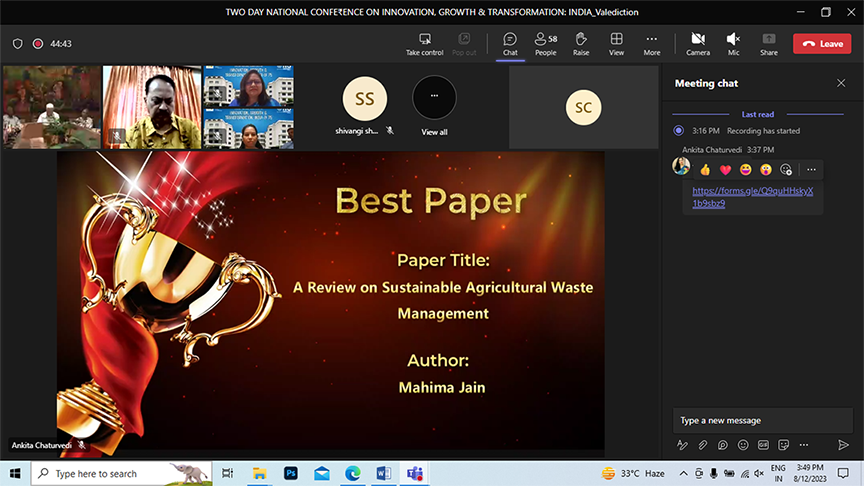Open the View layout menu
The height and width of the screenshot is (486, 864).
616,43
